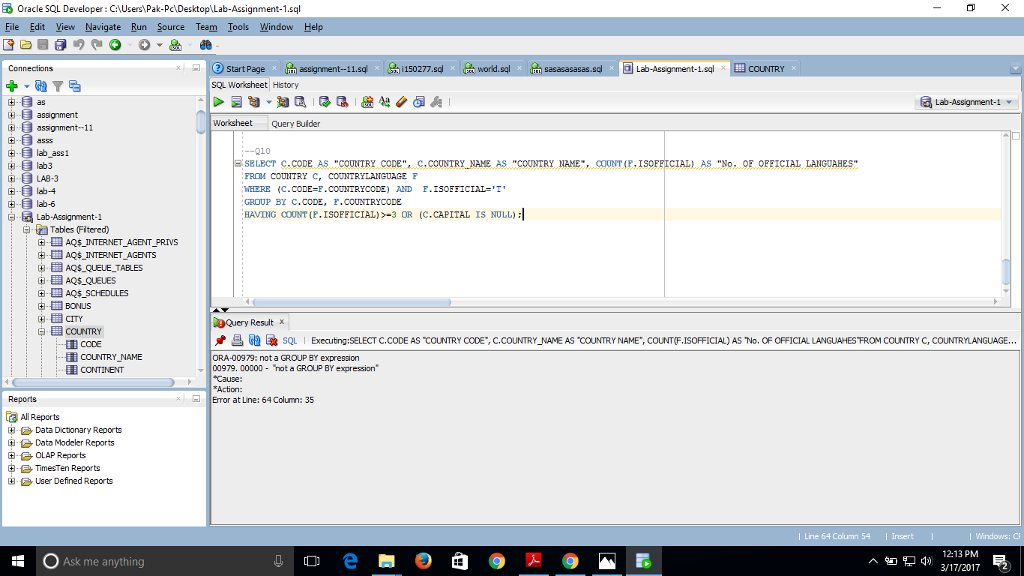Execute the query with the green Run arrow

click(220, 101)
